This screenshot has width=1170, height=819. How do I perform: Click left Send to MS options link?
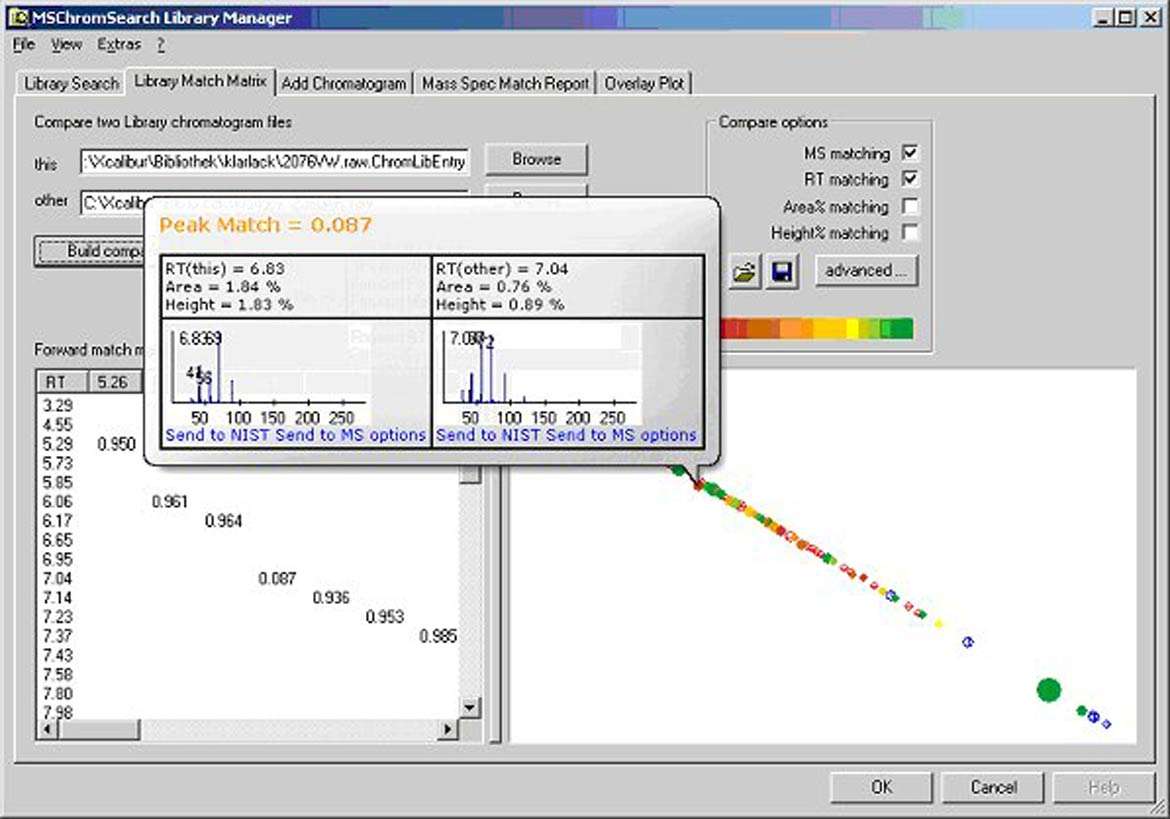click(x=351, y=435)
